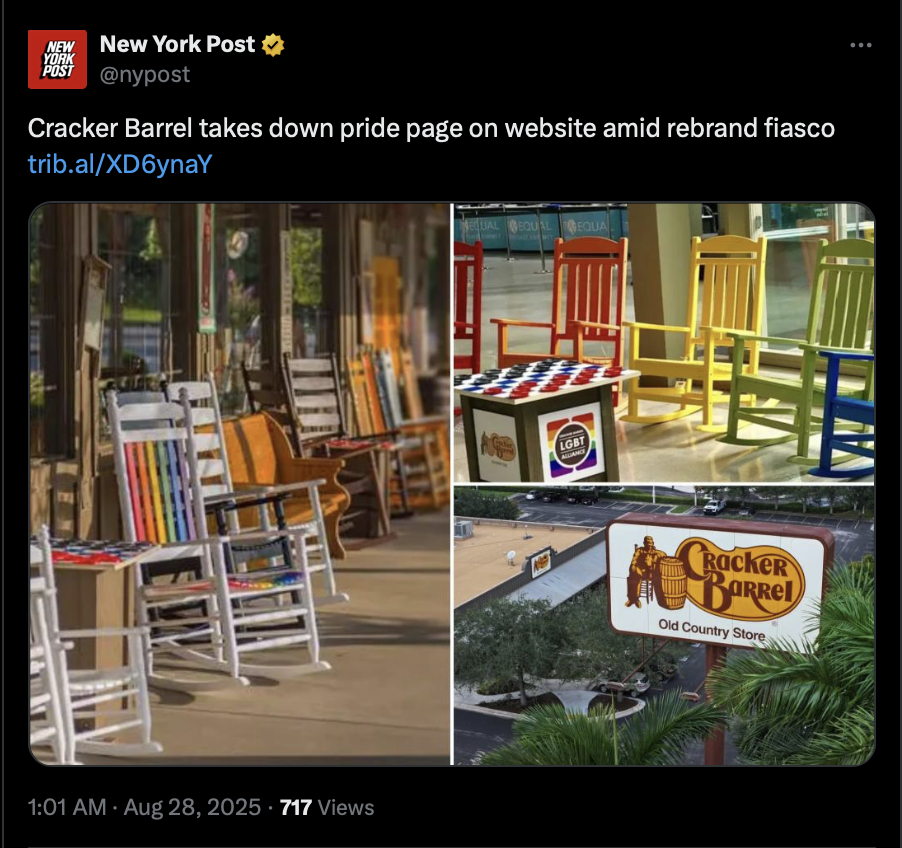Click the New York Post display name
902x848 pixels.
(x=177, y=44)
